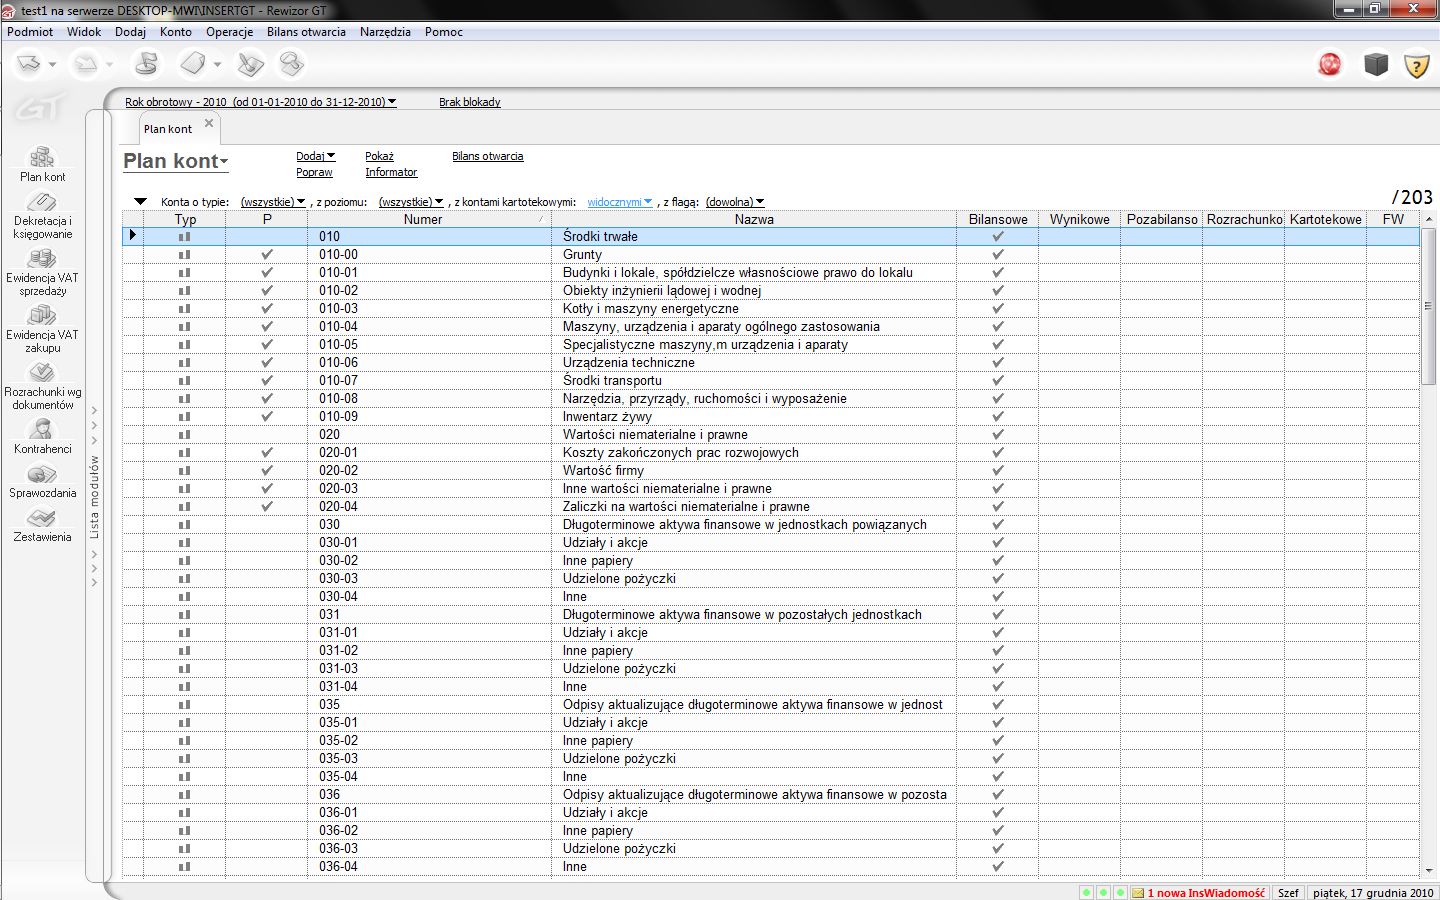Open Ewidencja VAT sprzedaży module
The width and height of the screenshot is (1440, 900).
[x=42, y=273]
